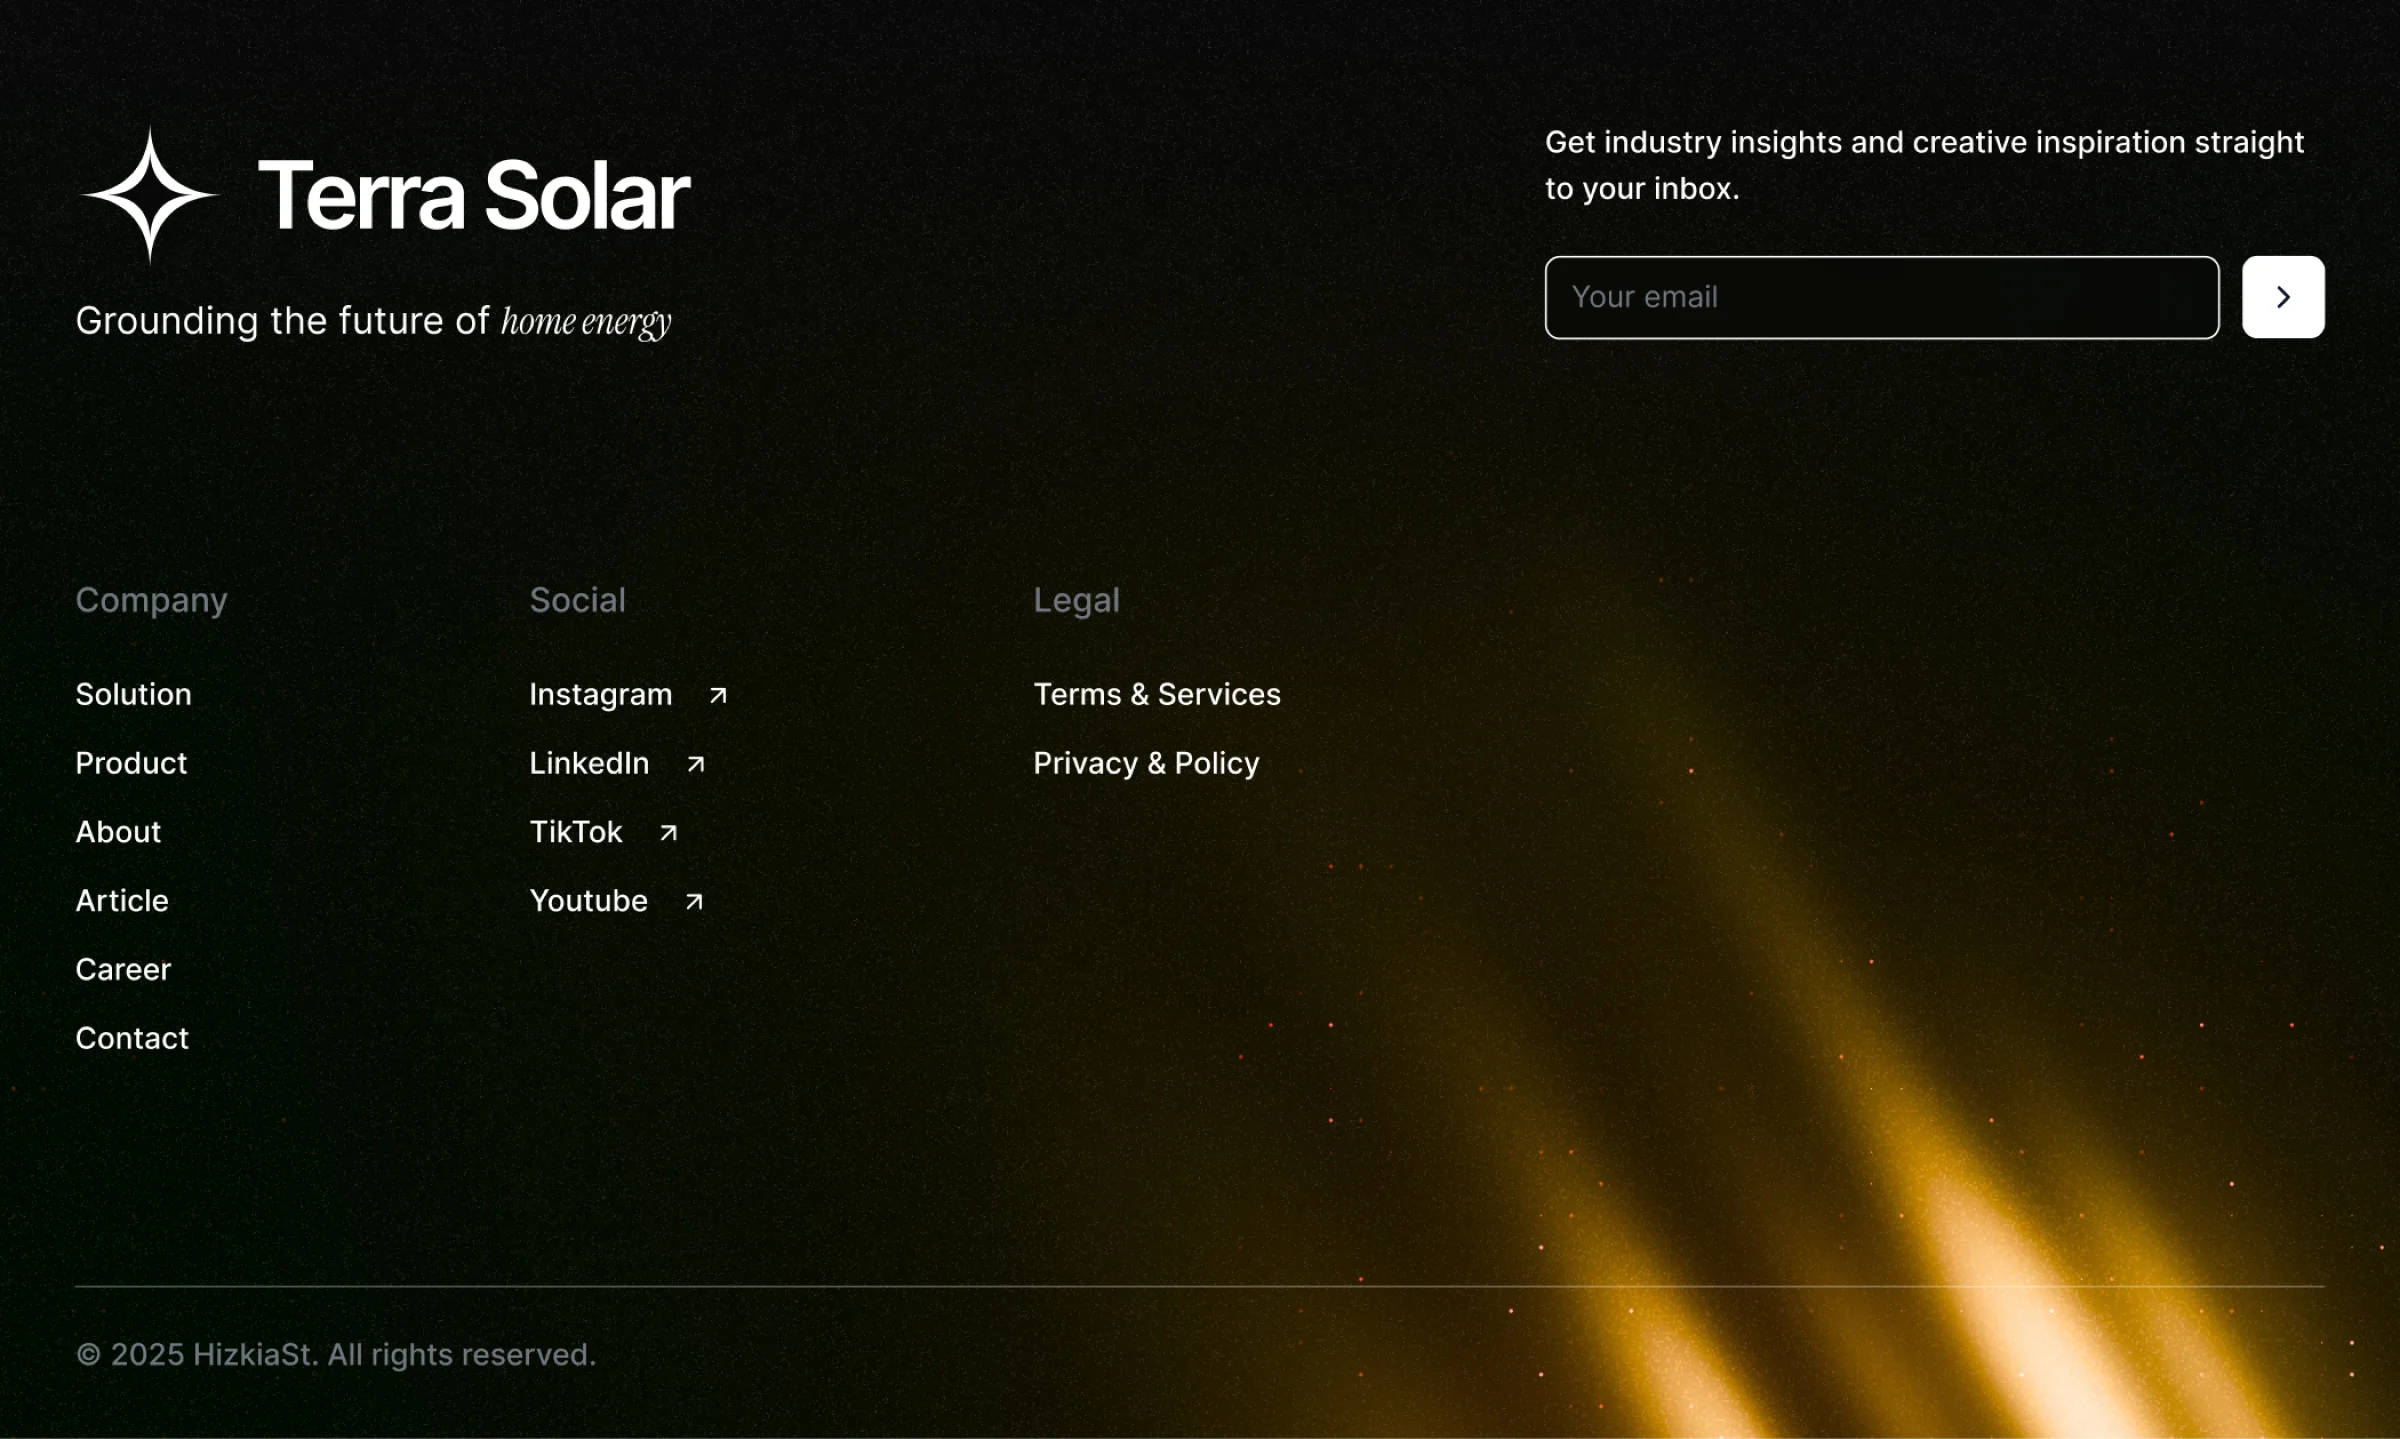Go to the Product page link
This screenshot has height=1439, width=2400.
point(131,763)
